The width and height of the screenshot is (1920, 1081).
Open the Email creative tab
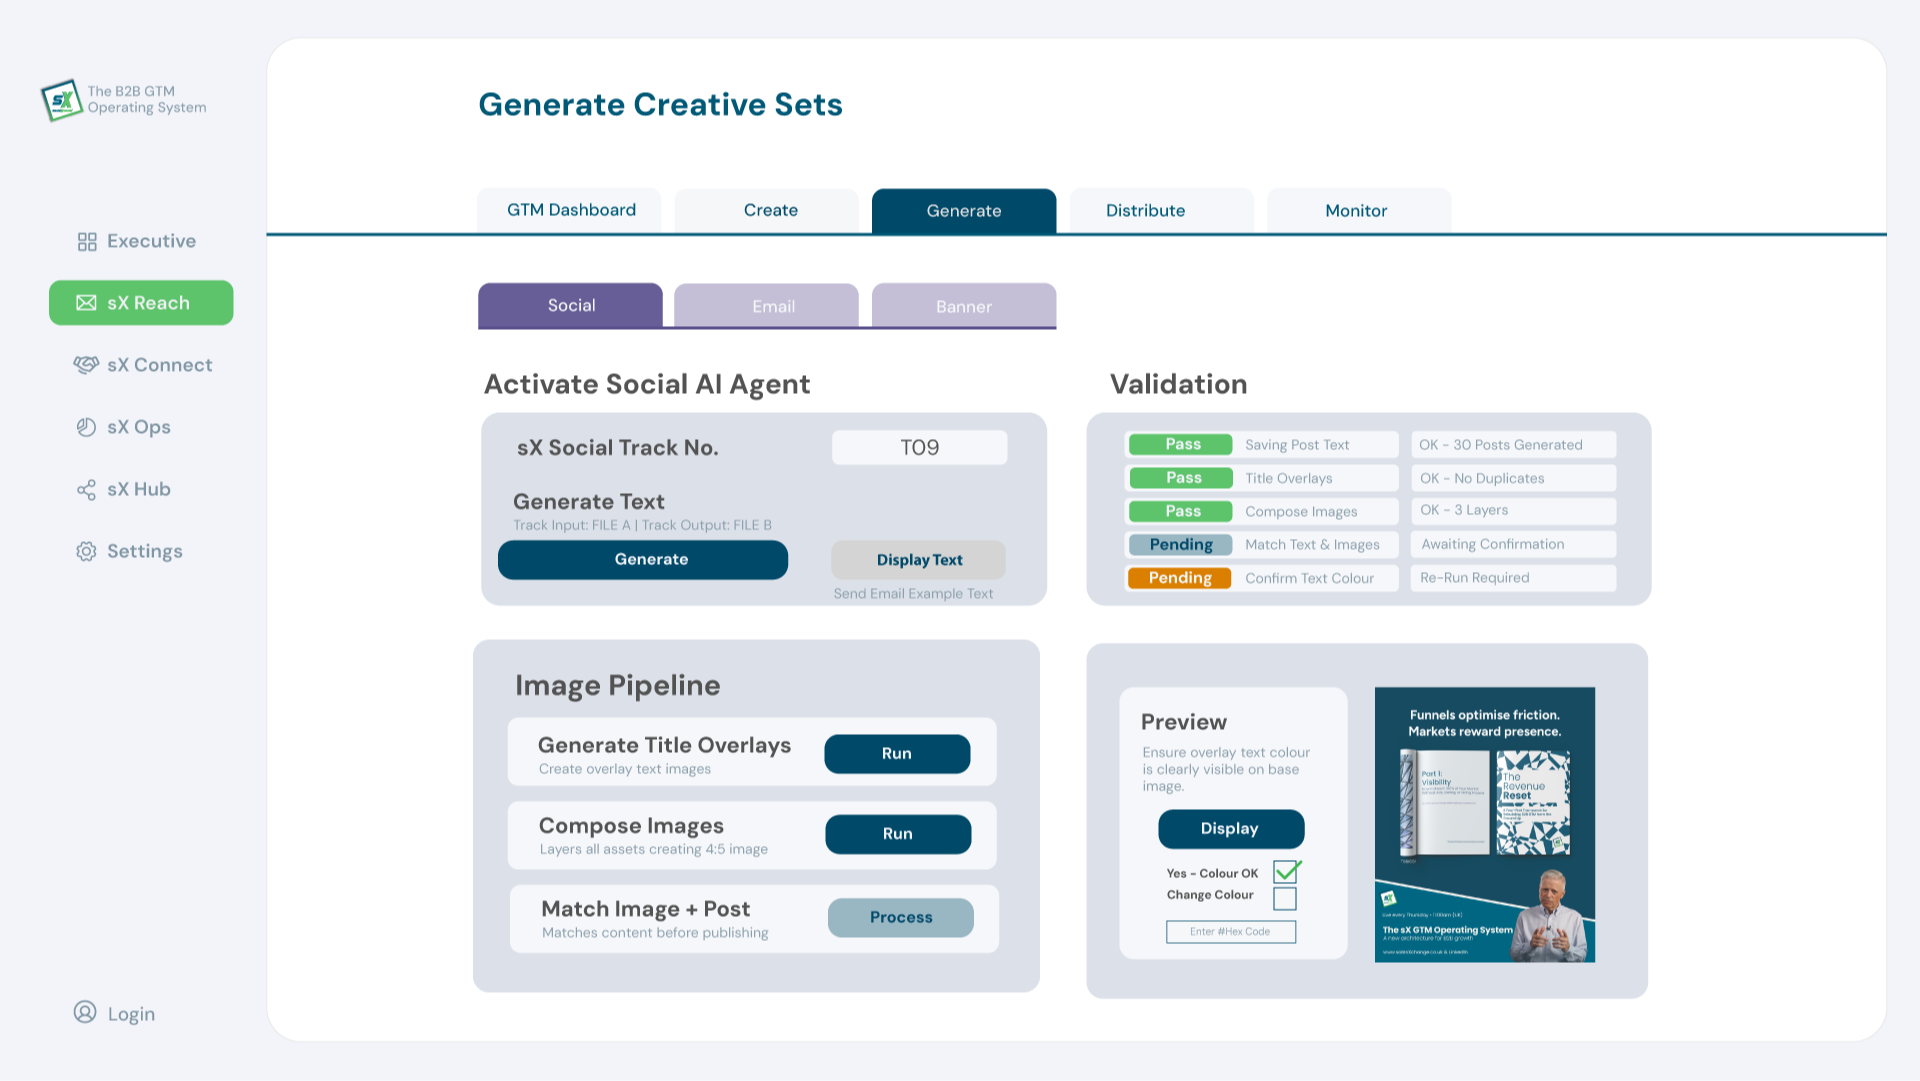(774, 306)
